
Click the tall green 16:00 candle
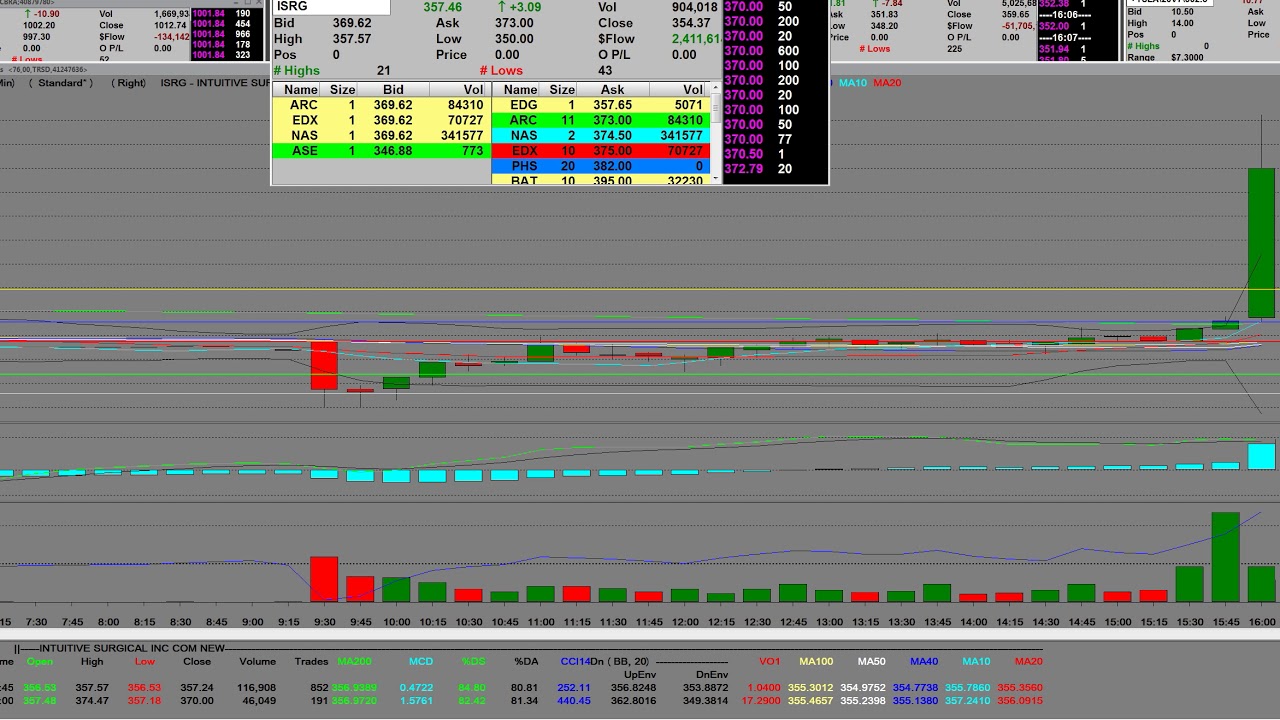pyautogui.click(x=1262, y=244)
